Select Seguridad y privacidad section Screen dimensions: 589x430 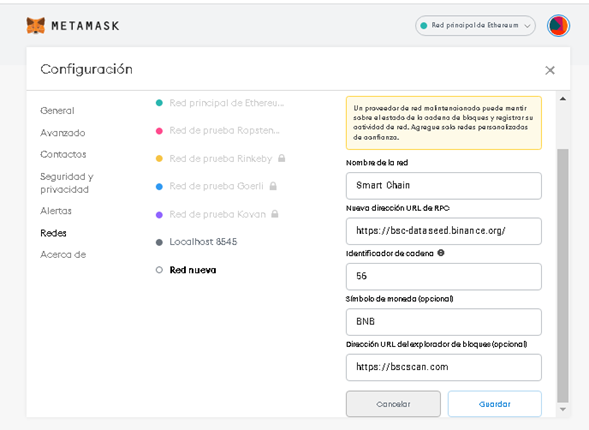(x=67, y=183)
